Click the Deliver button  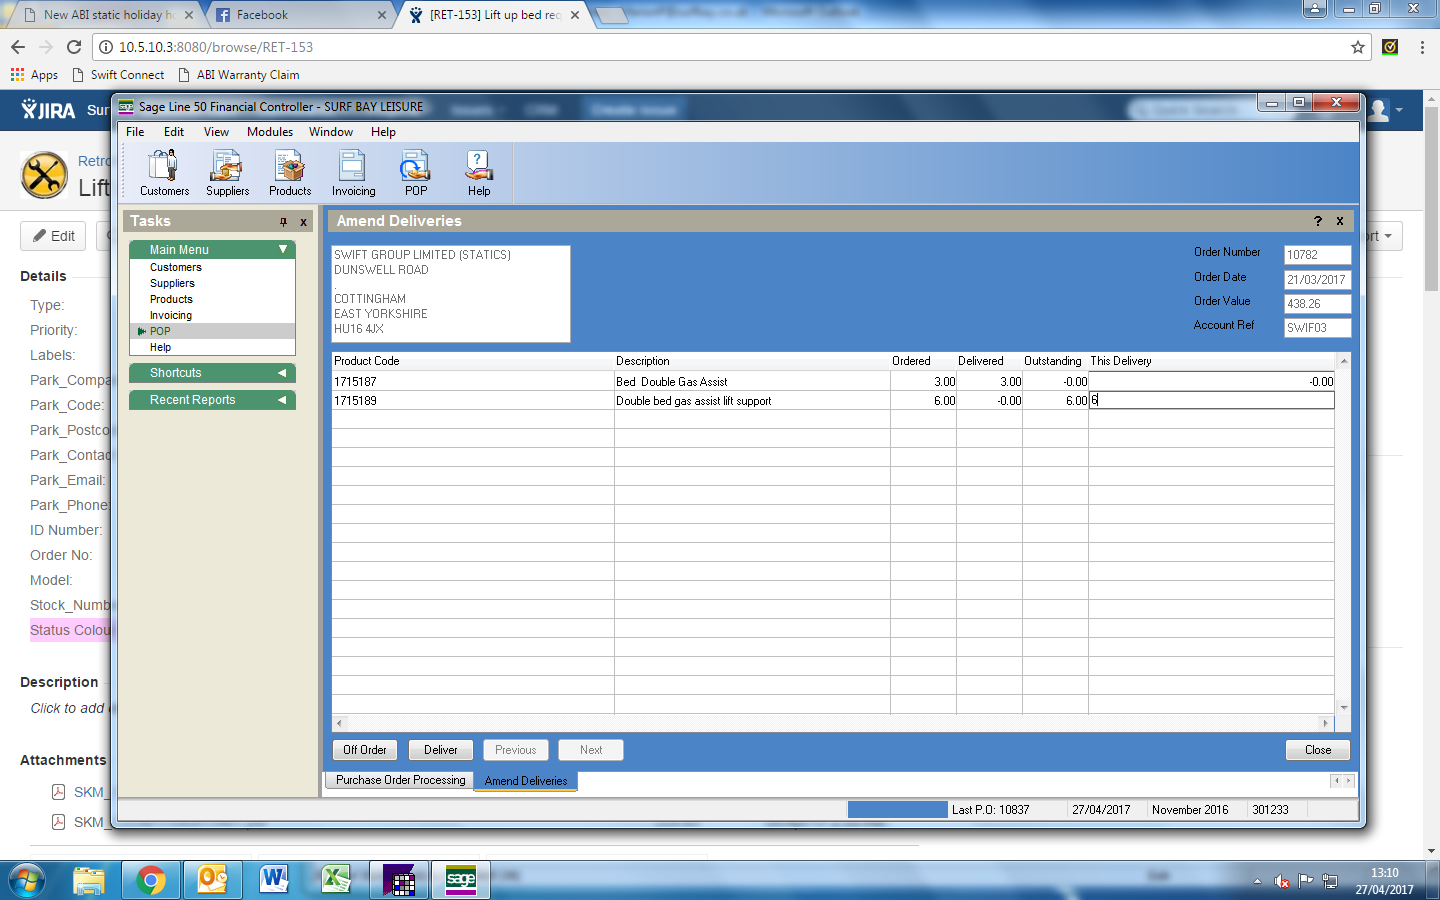pyautogui.click(x=440, y=750)
